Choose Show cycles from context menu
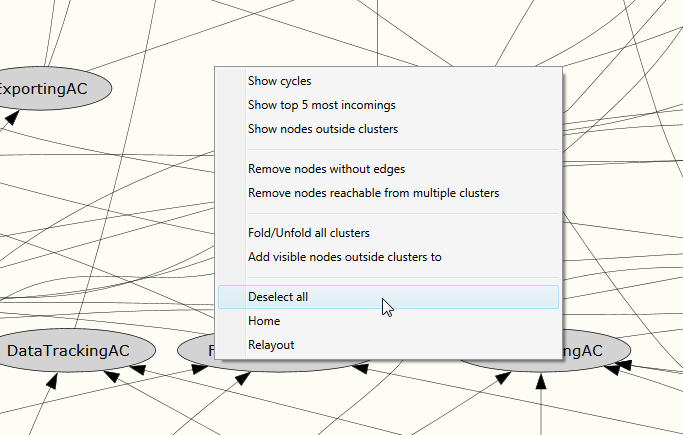The width and height of the screenshot is (683, 435). point(388,81)
